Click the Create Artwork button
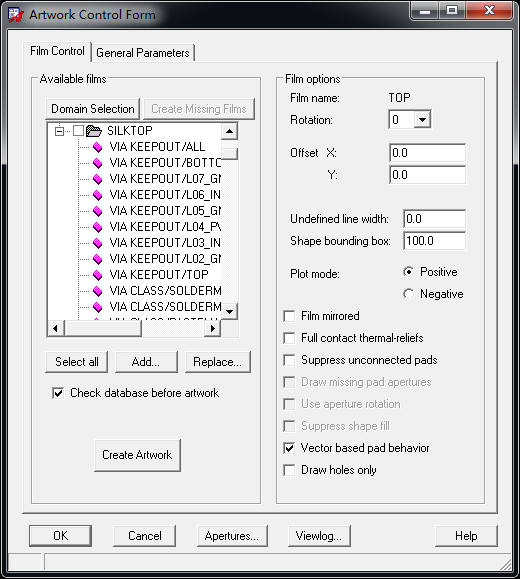 click(137, 455)
